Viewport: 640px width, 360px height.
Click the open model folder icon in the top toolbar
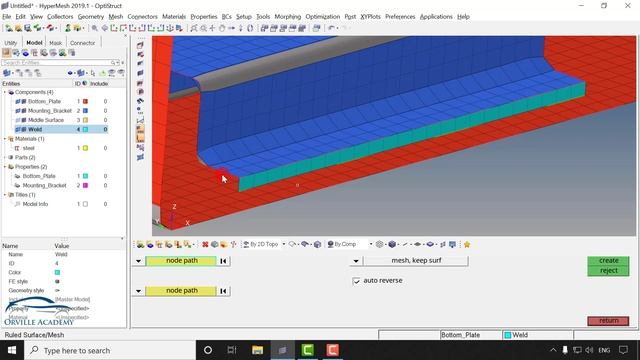18,28
